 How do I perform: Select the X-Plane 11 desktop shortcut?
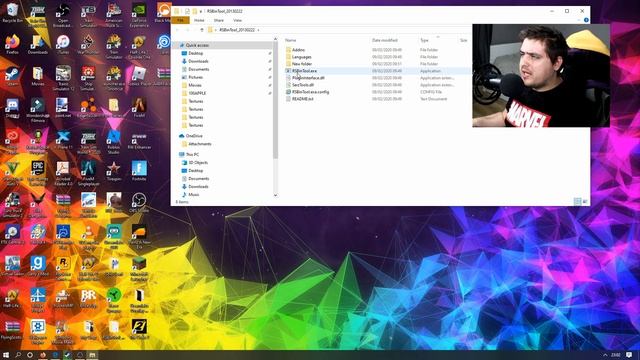coord(62,139)
